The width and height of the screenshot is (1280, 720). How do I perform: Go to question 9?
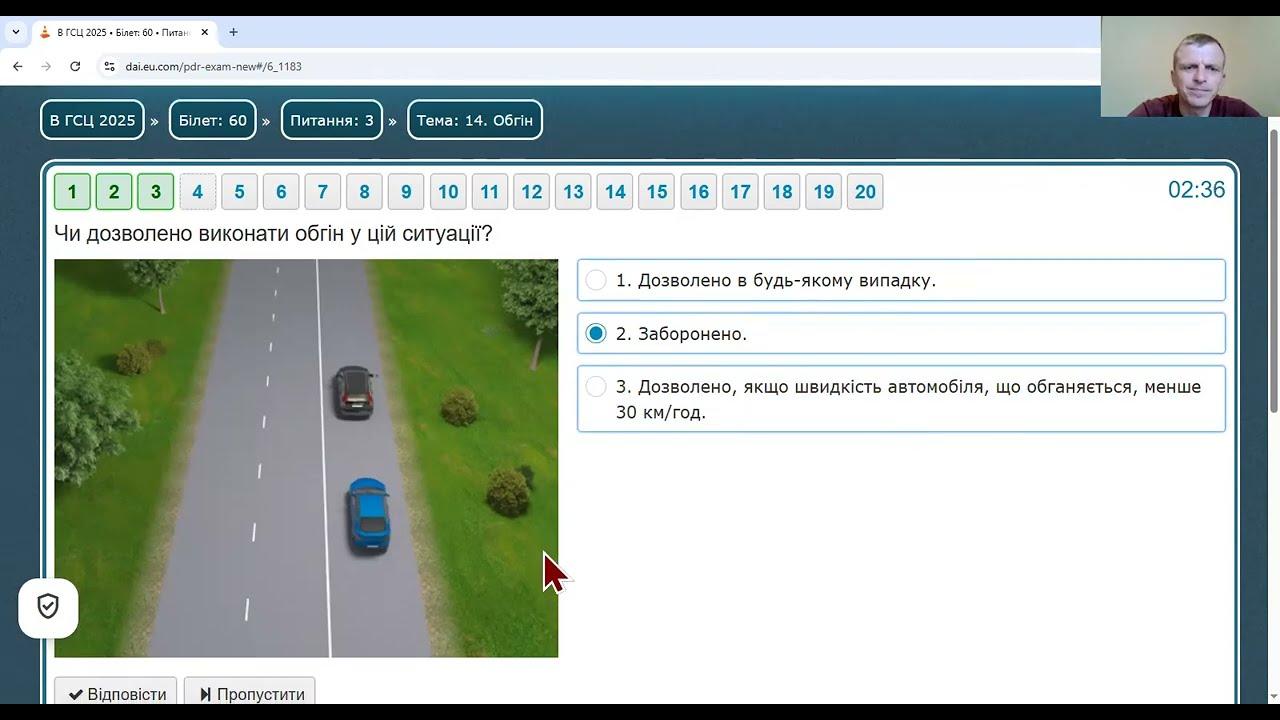coord(406,192)
